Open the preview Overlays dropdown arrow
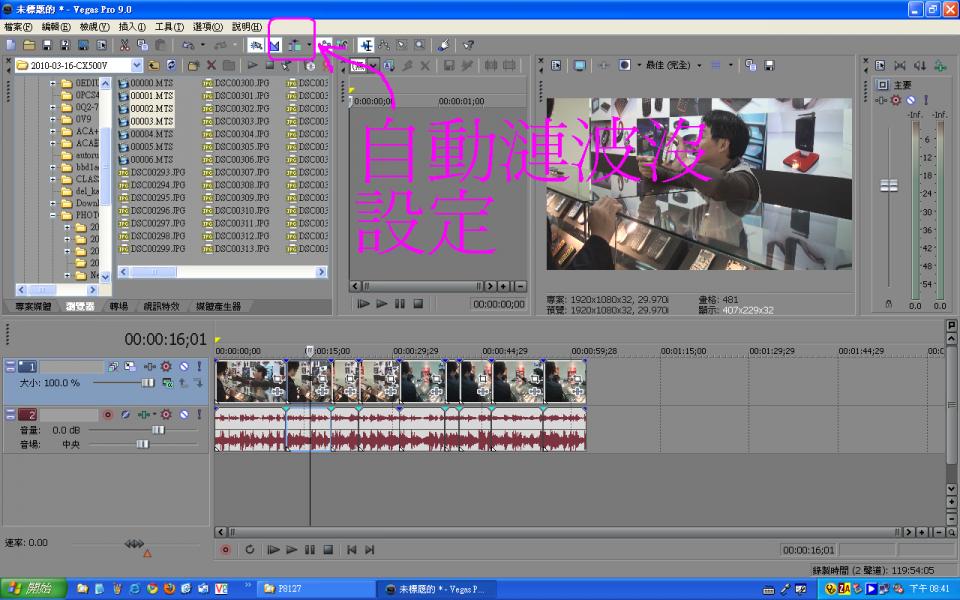Image resolution: width=960 pixels, height=600 pixels. pyautogui.click(x=730, y=65)
